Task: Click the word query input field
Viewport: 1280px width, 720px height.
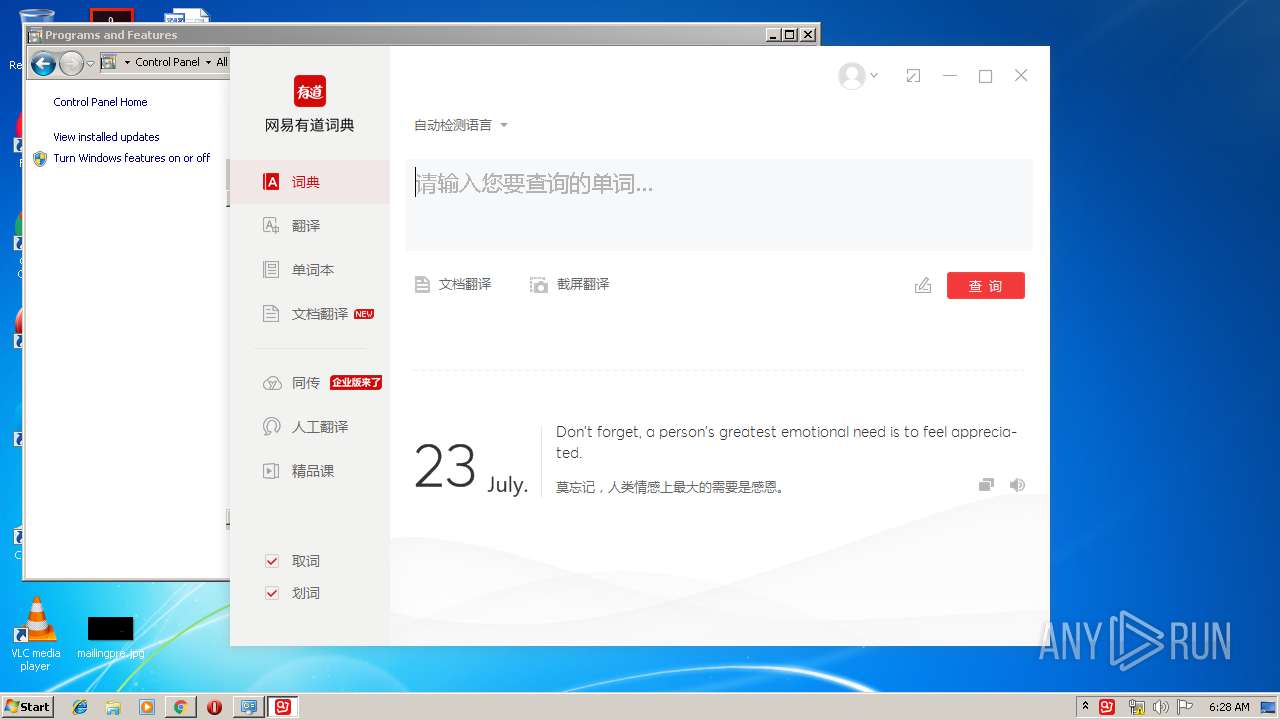Action: click(x=719, y=204)
